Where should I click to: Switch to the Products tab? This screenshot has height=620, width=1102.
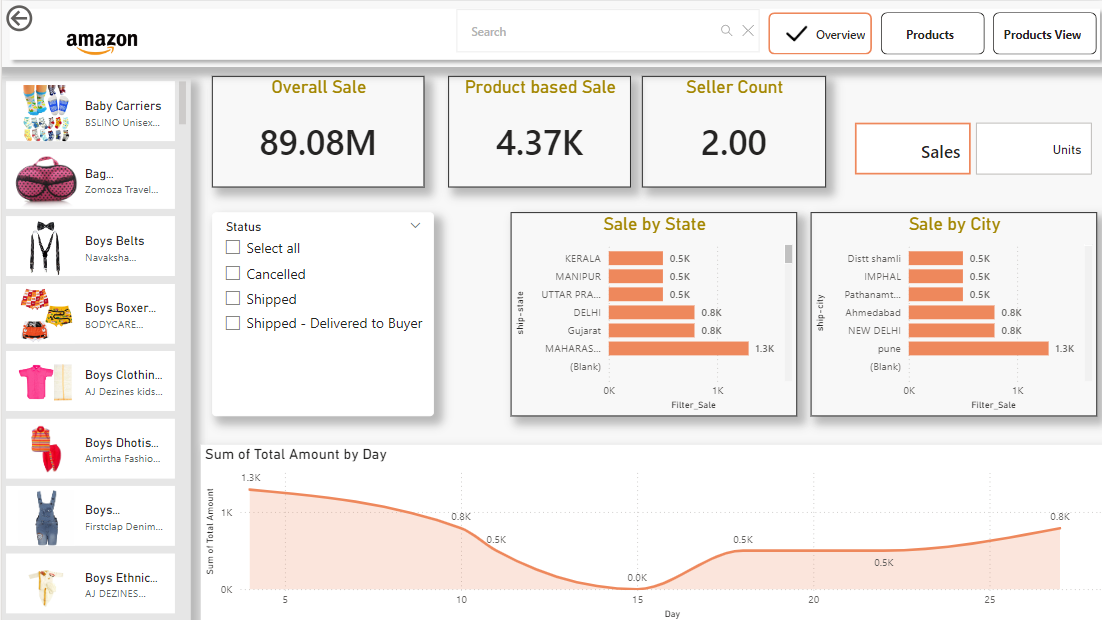click(932, 33)
